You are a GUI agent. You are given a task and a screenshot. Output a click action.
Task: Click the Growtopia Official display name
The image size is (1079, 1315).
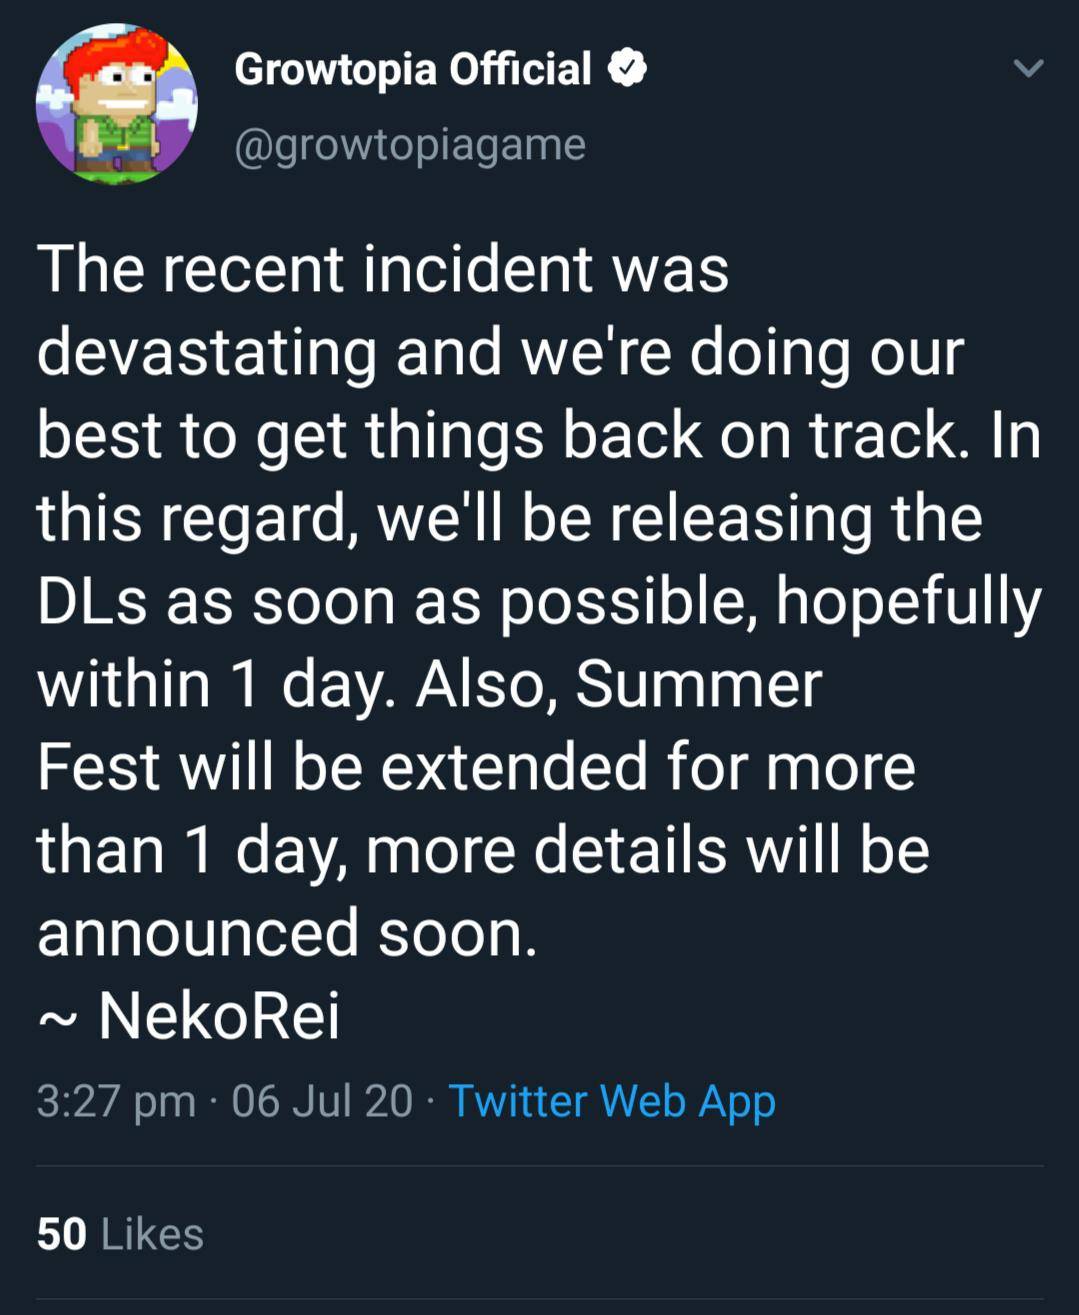(x=413, y=67)
